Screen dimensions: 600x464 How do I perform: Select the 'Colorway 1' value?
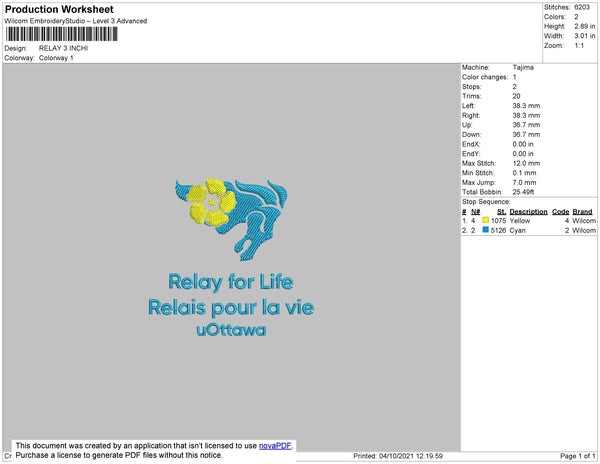pyautogui.click(x=56, y=58)
